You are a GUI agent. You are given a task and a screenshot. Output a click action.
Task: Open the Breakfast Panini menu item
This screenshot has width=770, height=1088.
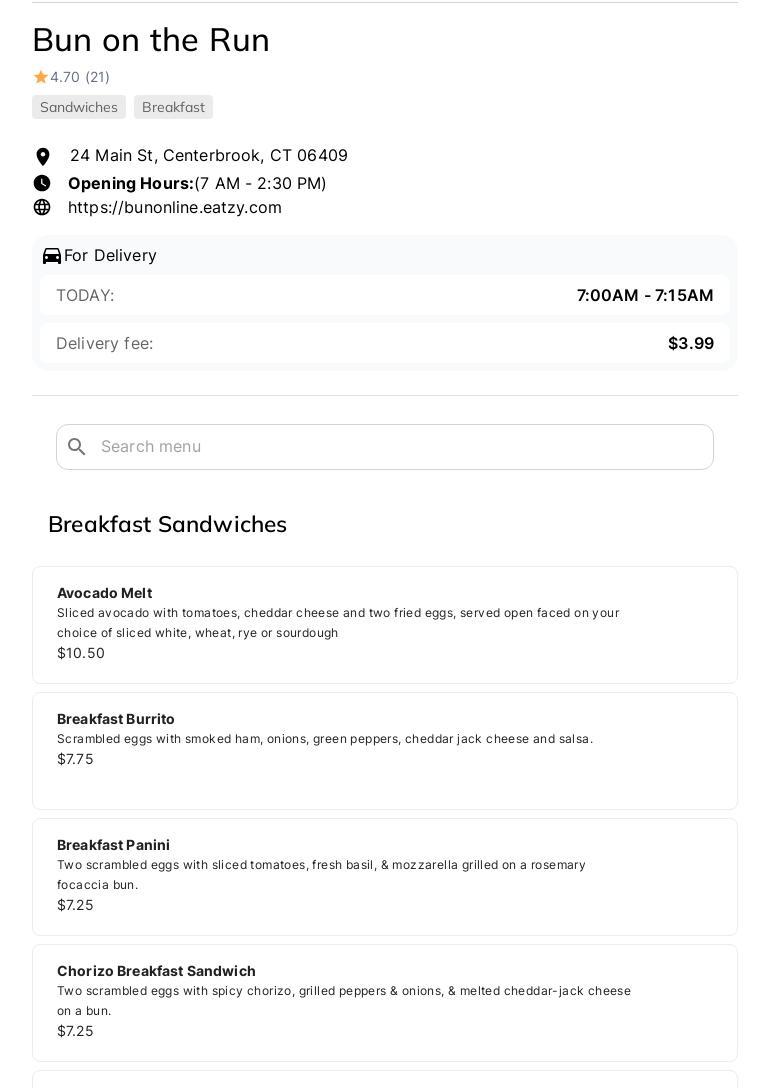pos(385,876)
